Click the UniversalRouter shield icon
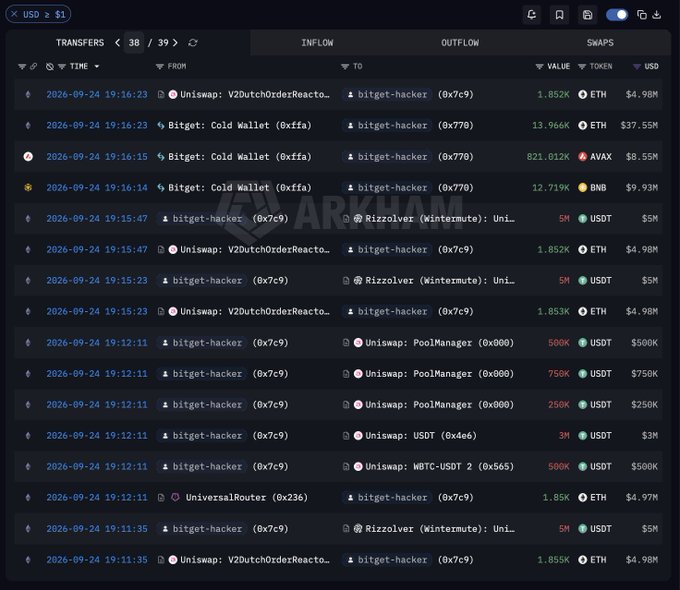 coord(175,498)
